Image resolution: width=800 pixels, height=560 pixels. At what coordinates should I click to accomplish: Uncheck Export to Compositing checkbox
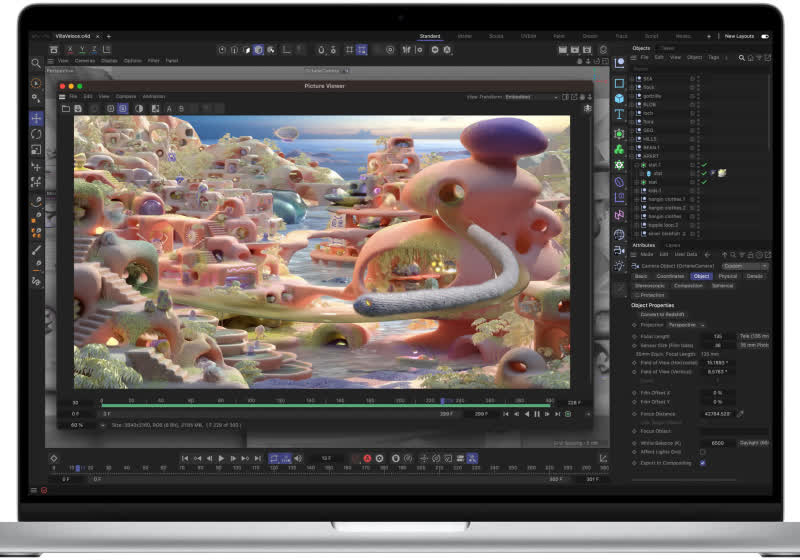pos(703,462)
